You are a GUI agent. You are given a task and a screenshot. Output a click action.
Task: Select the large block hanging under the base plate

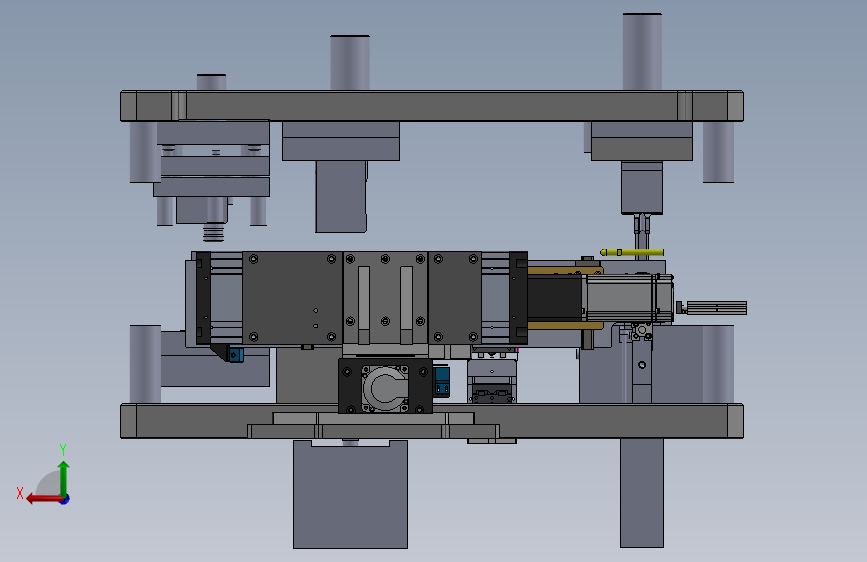tap(350, 495)
